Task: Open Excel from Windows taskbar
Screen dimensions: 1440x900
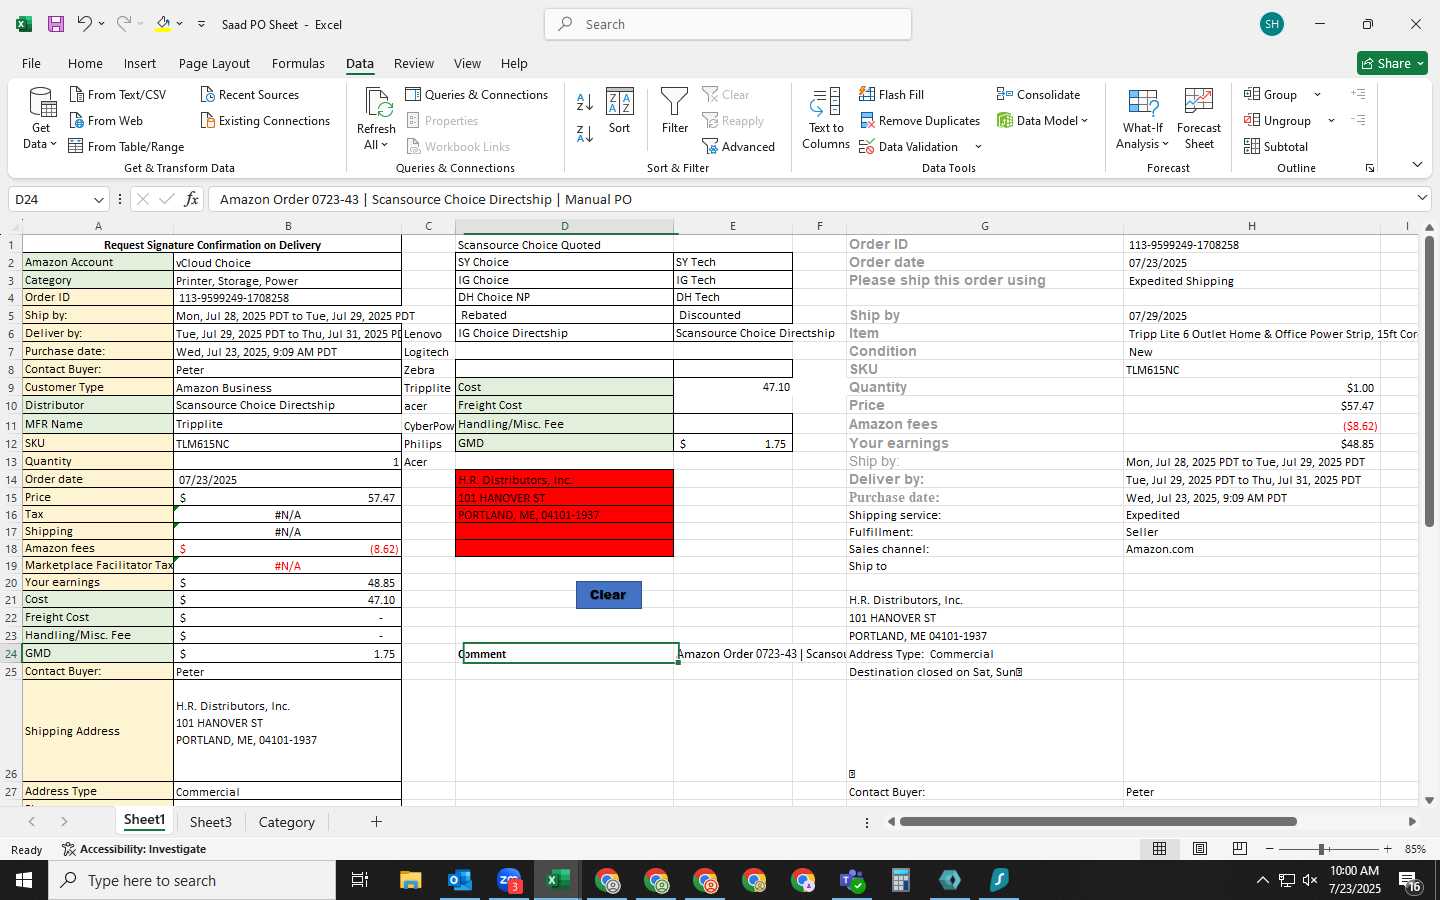Action: coord(558,880)
